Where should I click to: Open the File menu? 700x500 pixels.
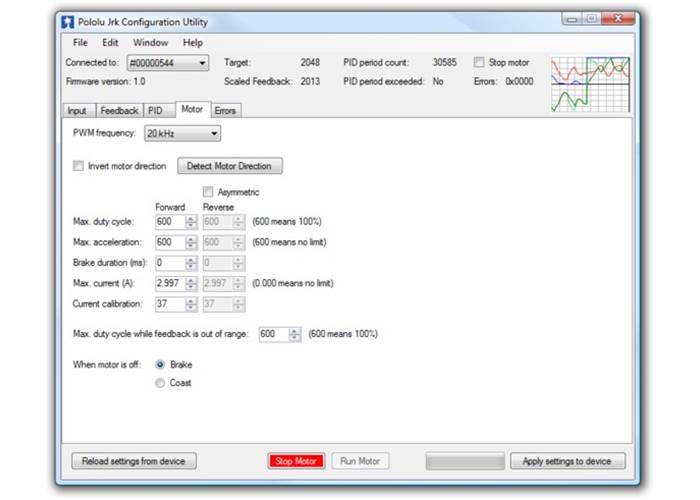[80, 43]
